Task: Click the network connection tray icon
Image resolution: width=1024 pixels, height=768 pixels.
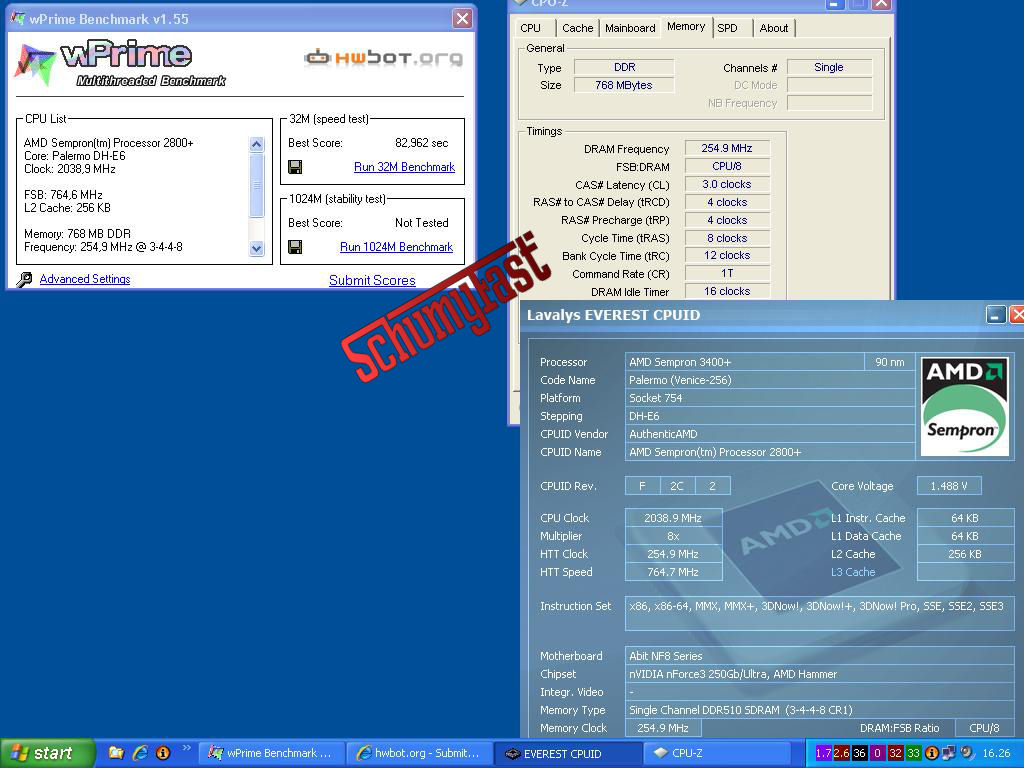Action: [x=949, y=753]
